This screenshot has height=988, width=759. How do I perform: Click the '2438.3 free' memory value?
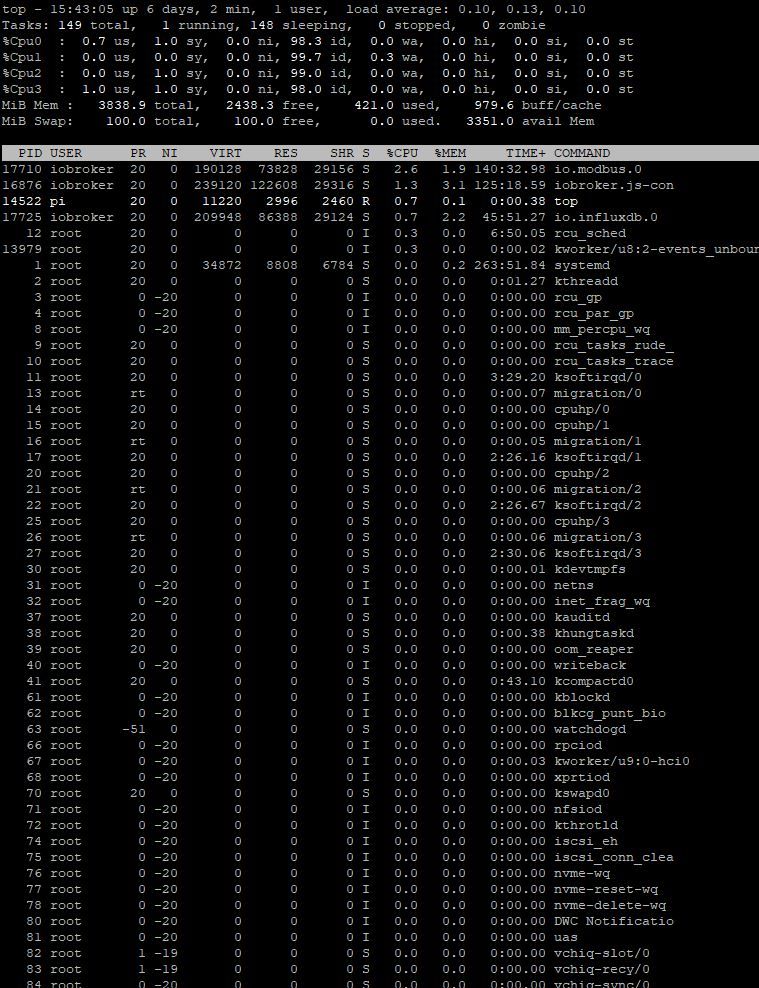click(273, 105)
